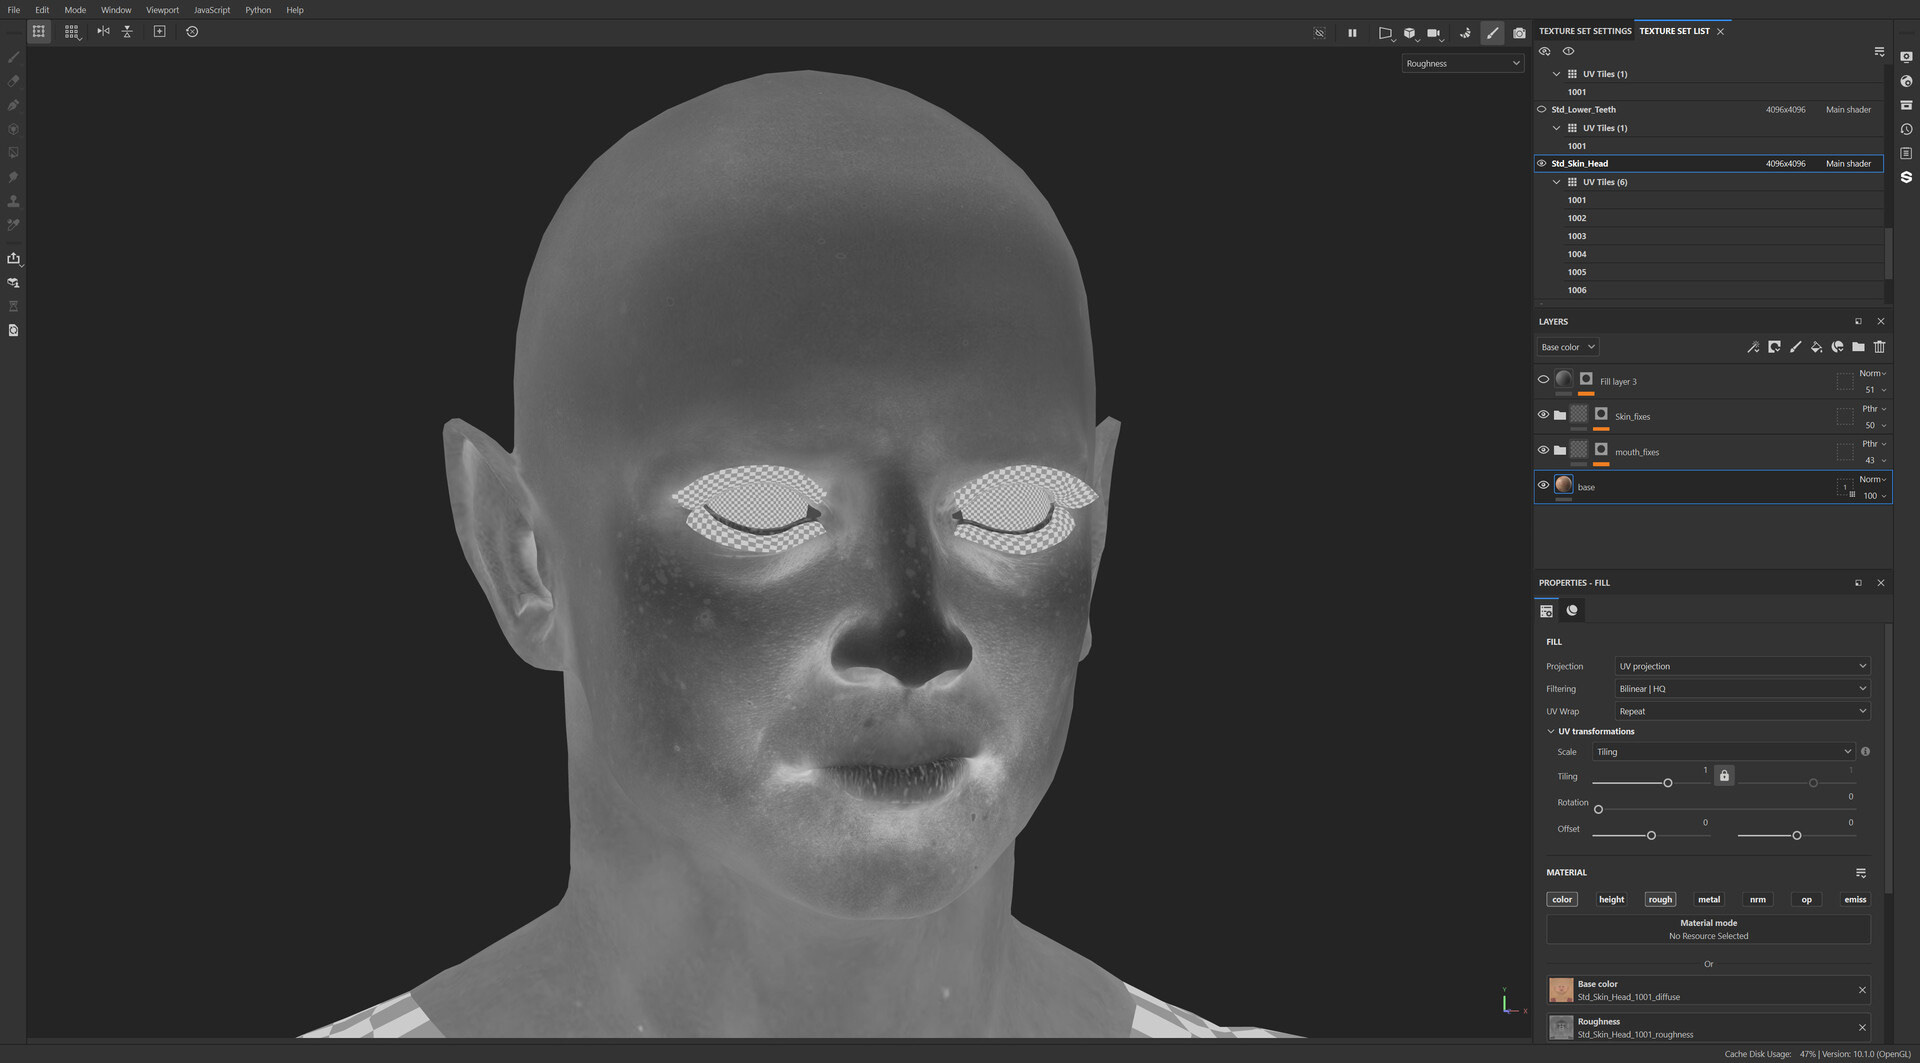Open blend mode dropdown of Fill layer 3
The width and height of the screenshot is (1920, 1063).
click(x=1872, y=373)
